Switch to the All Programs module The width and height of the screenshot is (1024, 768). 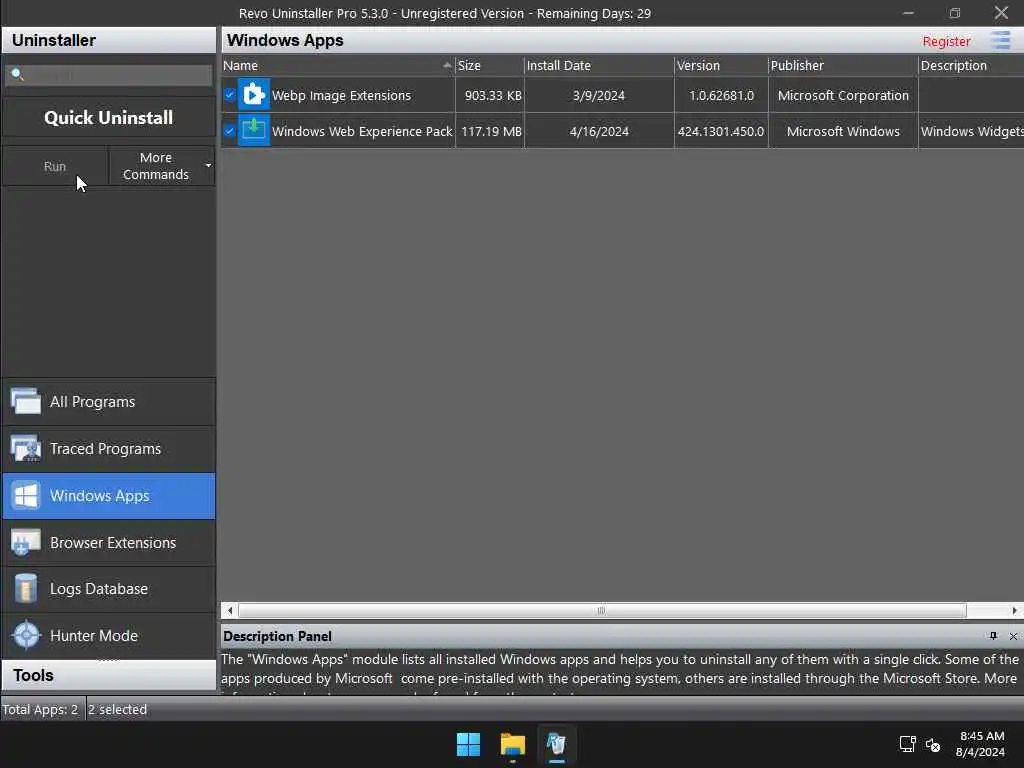[109, 402]
